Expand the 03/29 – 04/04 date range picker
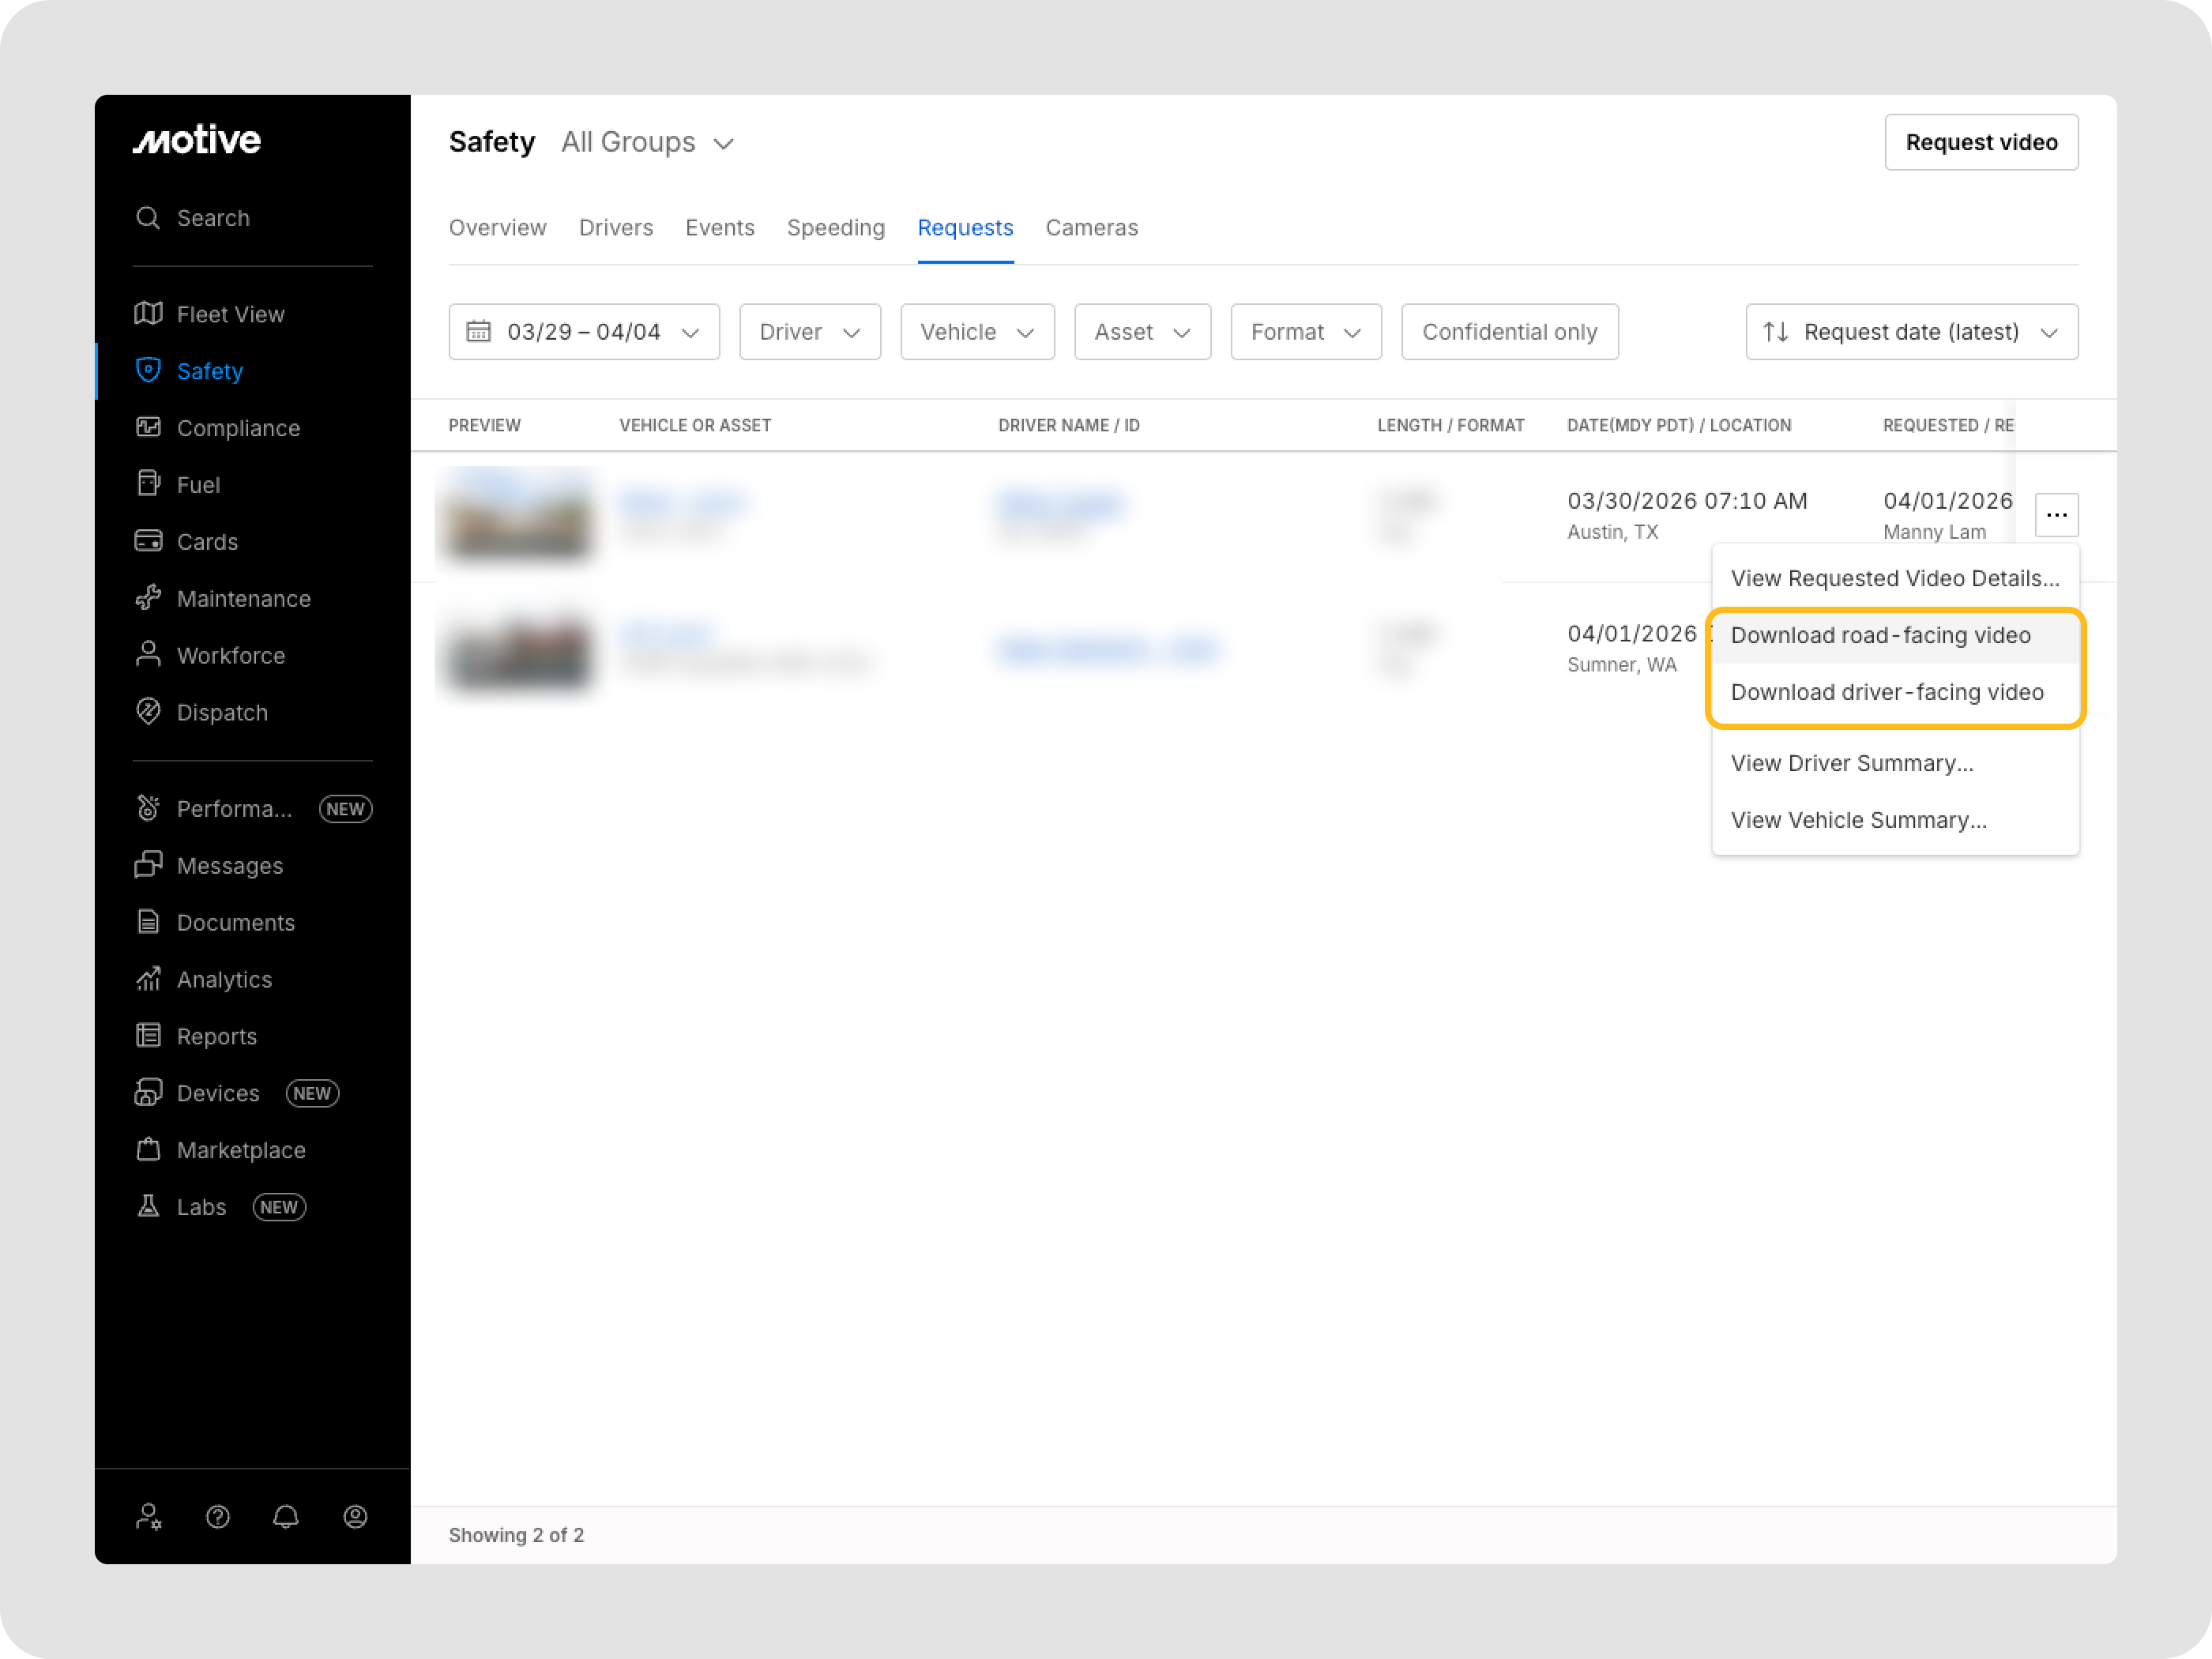This screenshot has height=1659, width=2212. tap(583, 332)
